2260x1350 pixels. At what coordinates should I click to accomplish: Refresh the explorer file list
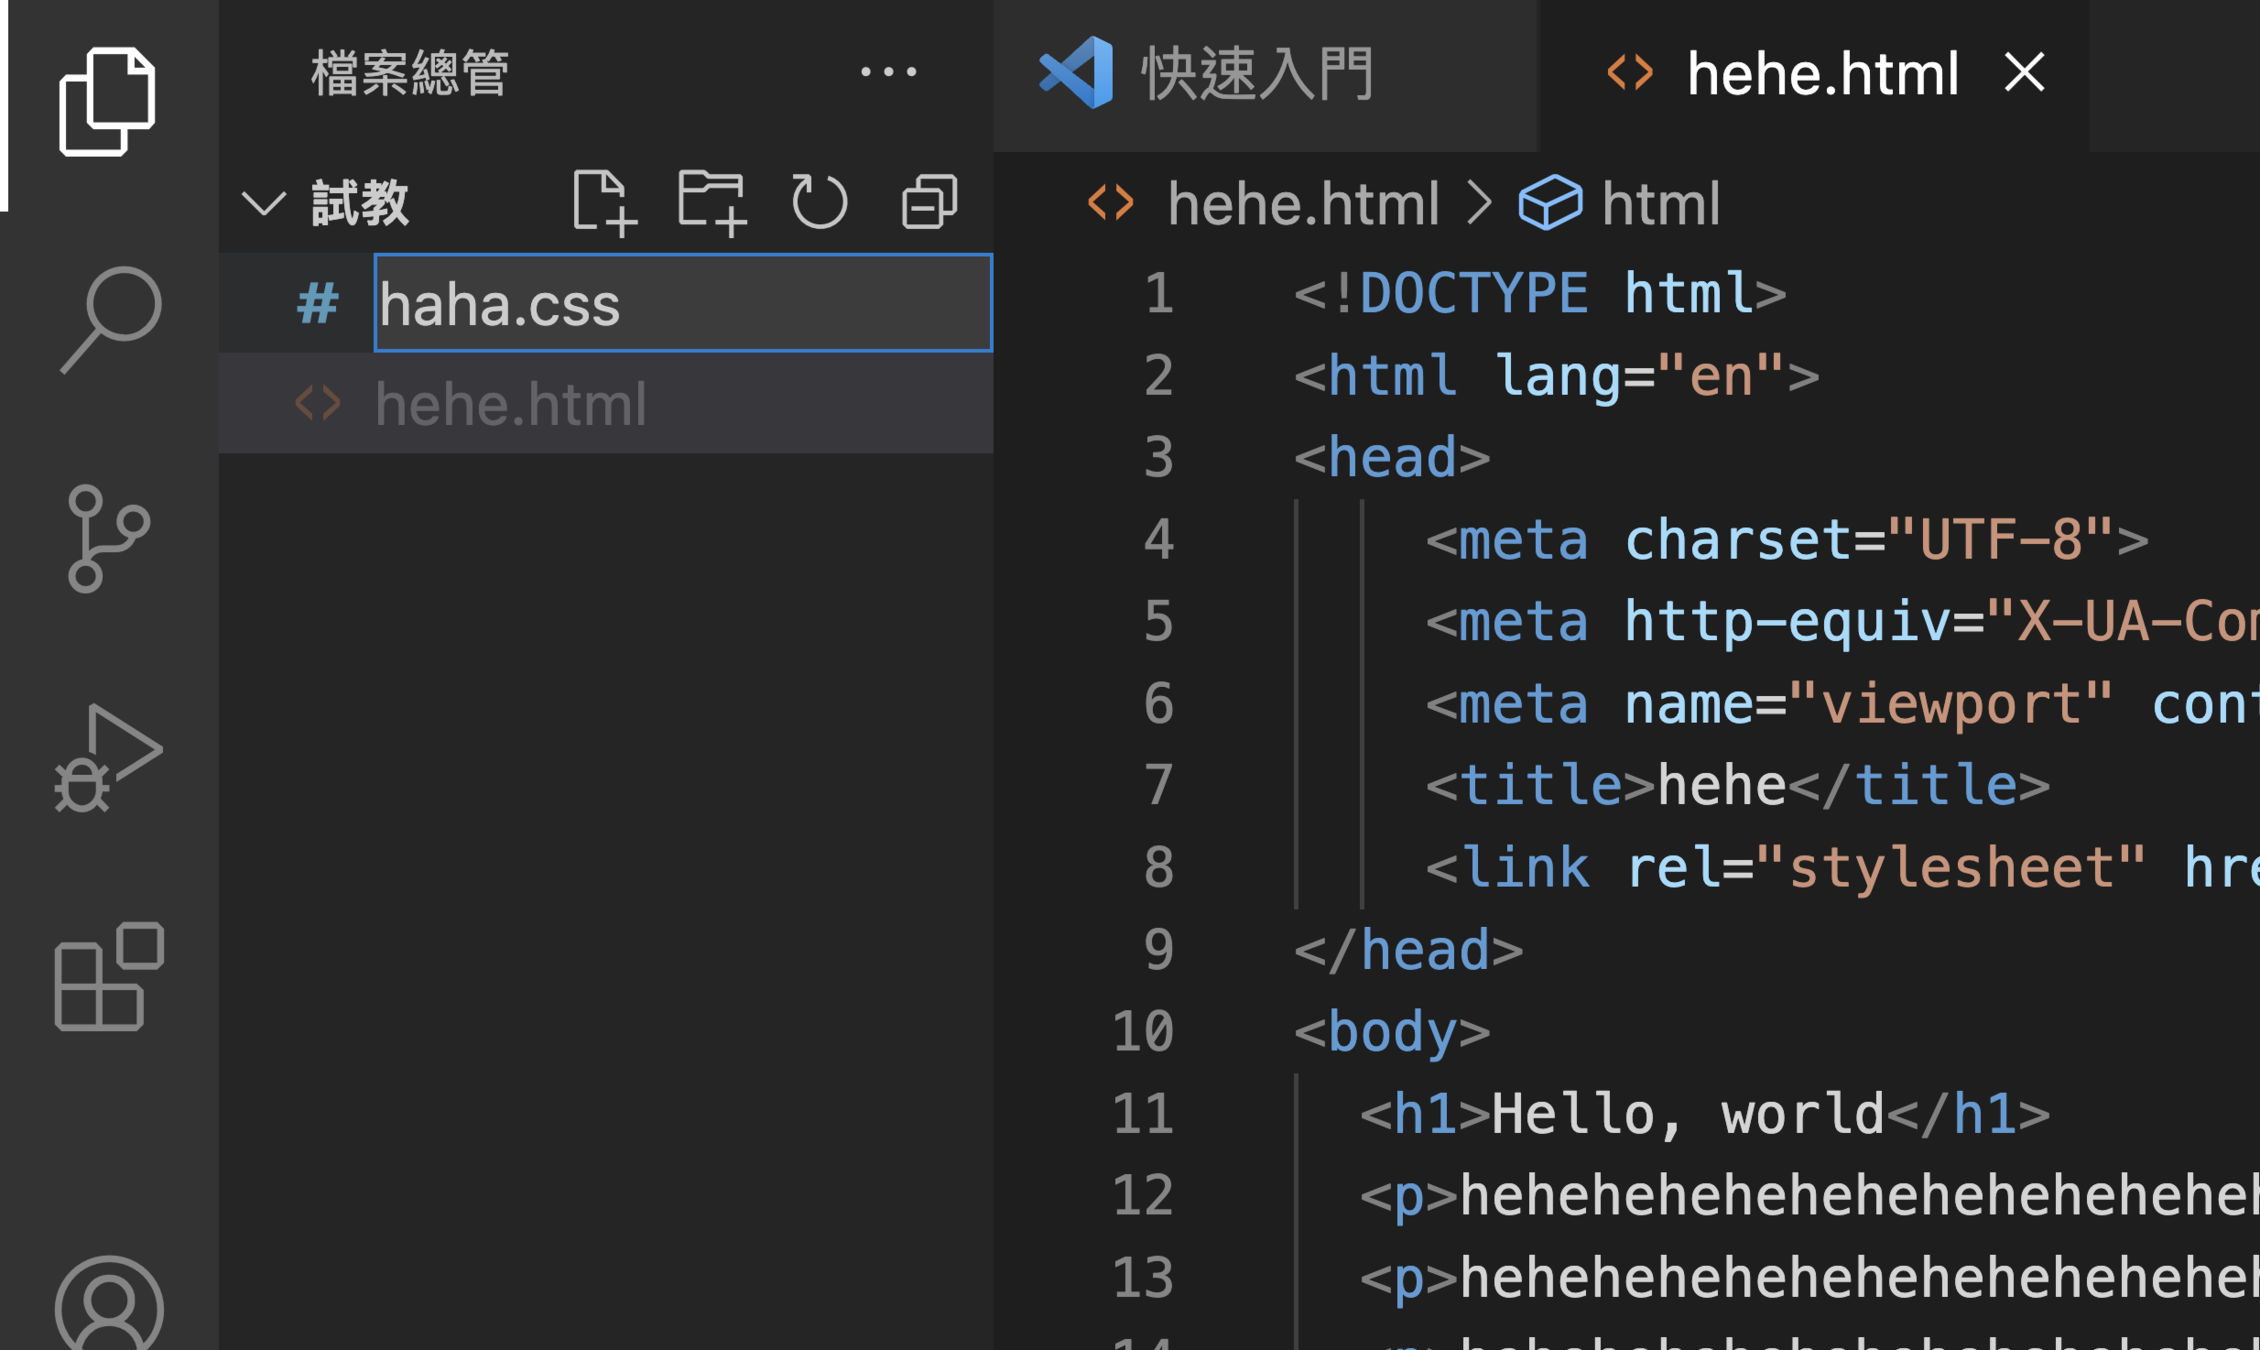point(819,203)
